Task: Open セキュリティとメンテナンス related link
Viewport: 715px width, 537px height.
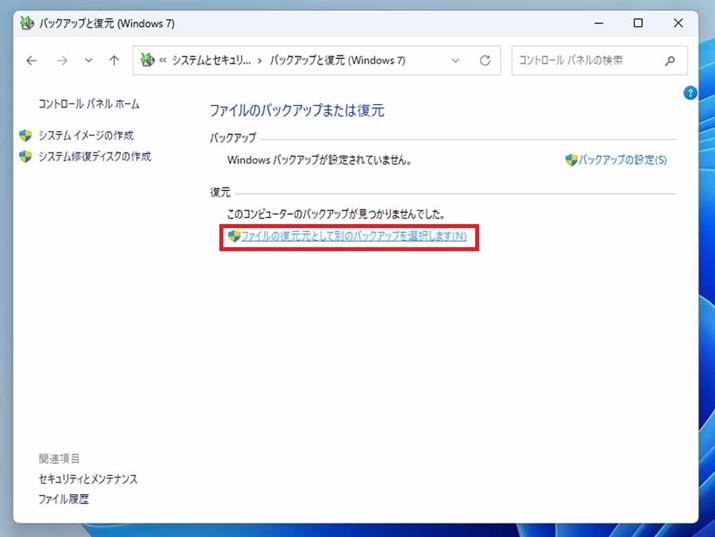Action: tap(88, 479)
